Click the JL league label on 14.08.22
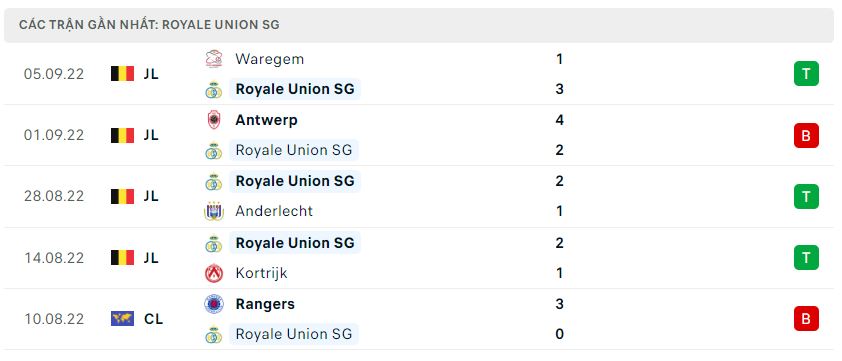The width and height of the screenshot is (842, 361). coord(151,258)
